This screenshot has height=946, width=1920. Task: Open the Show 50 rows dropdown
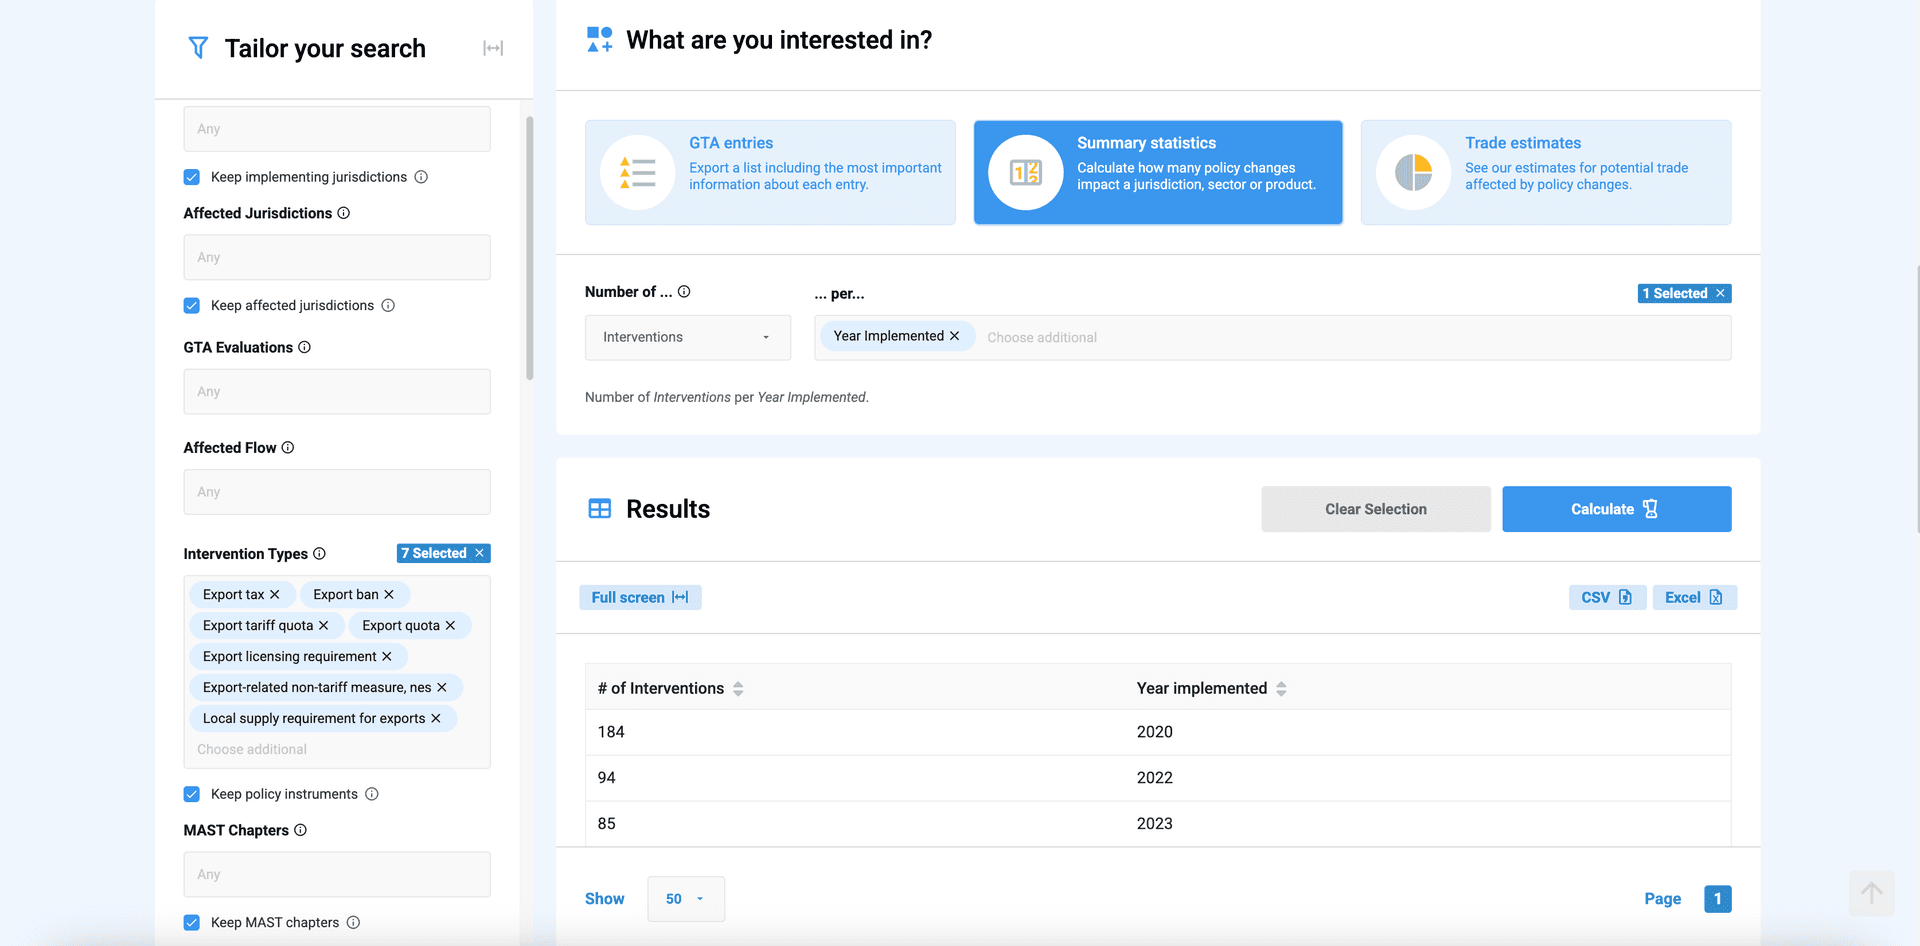tap(685, 899)
